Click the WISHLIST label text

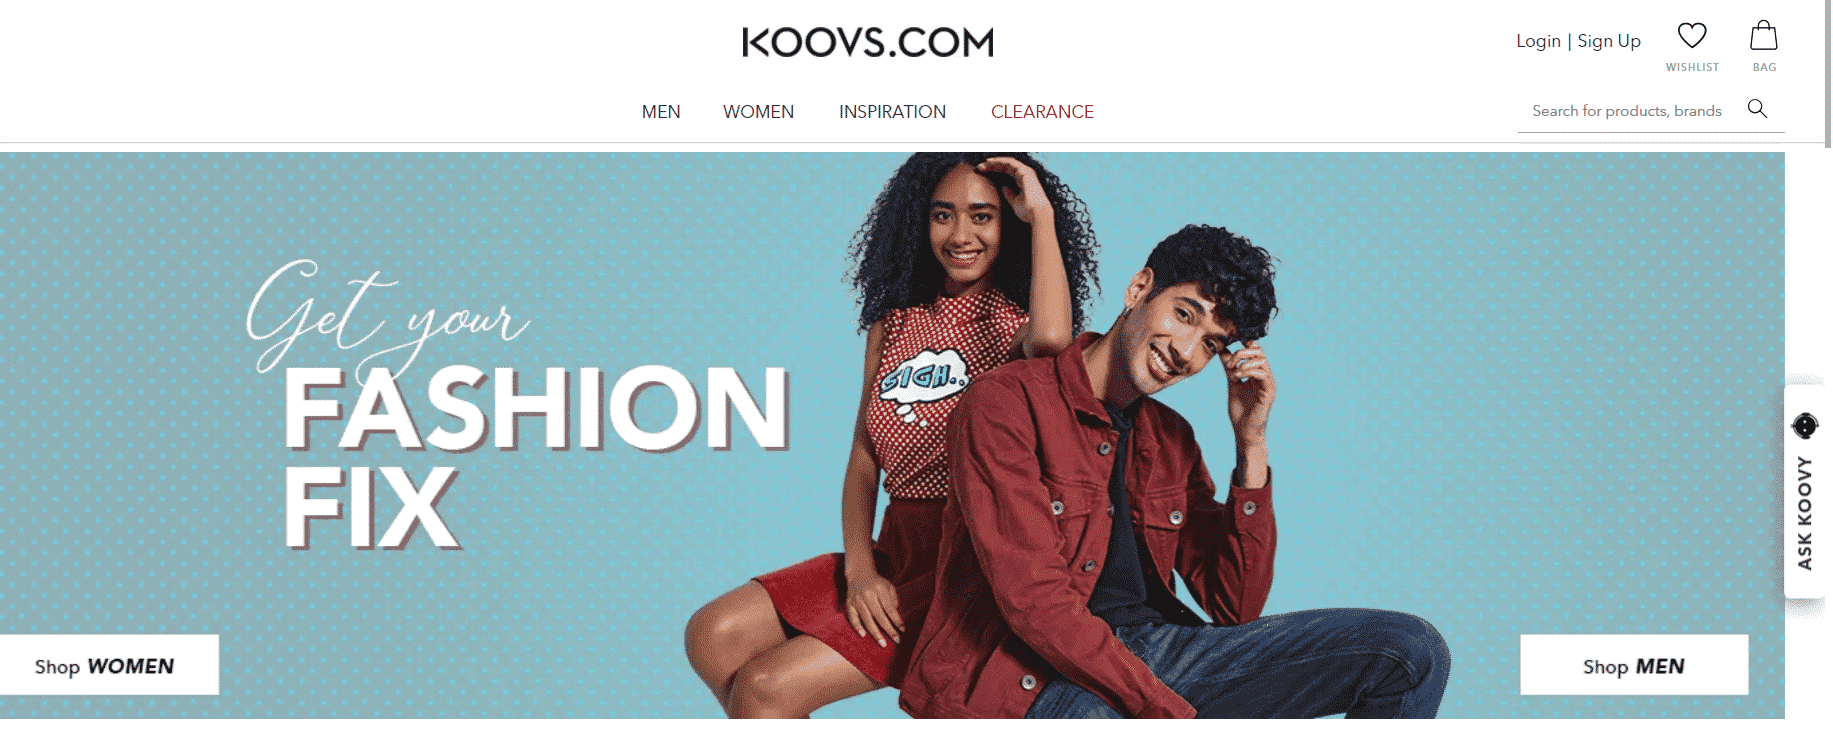click(x=1692, y=68)
